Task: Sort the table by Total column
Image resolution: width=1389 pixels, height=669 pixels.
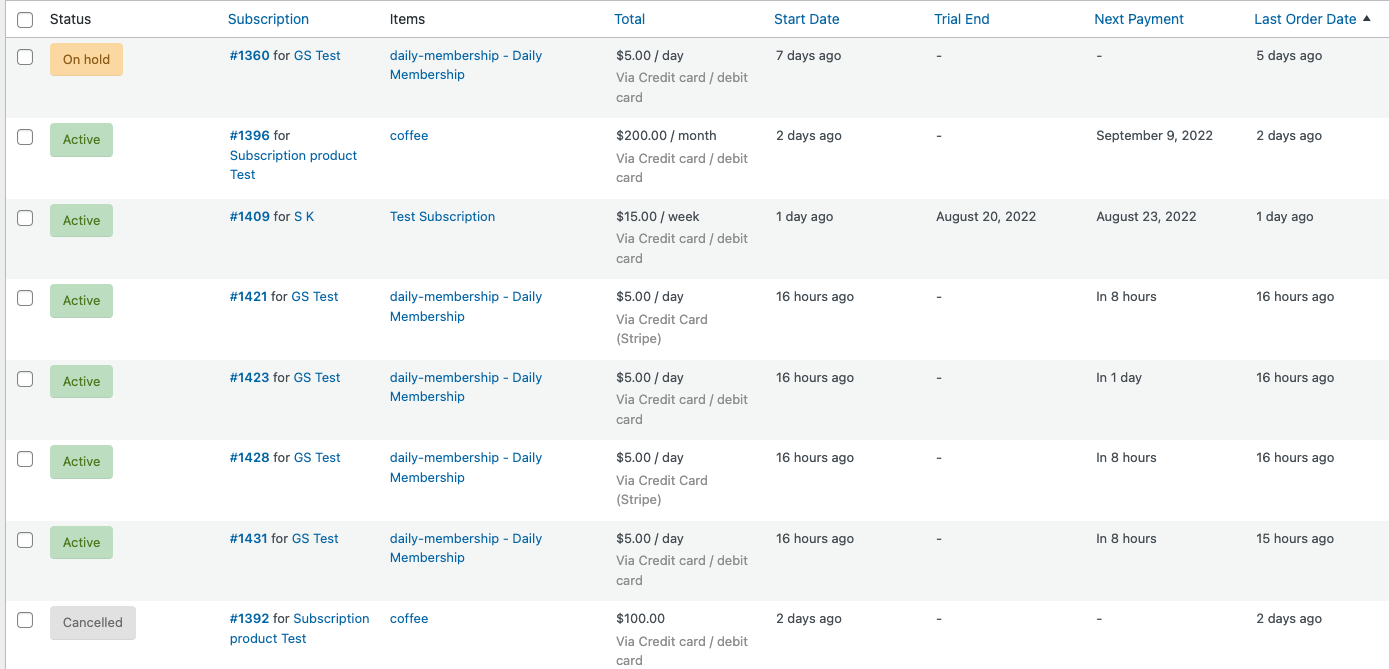Action: point(630,19)
